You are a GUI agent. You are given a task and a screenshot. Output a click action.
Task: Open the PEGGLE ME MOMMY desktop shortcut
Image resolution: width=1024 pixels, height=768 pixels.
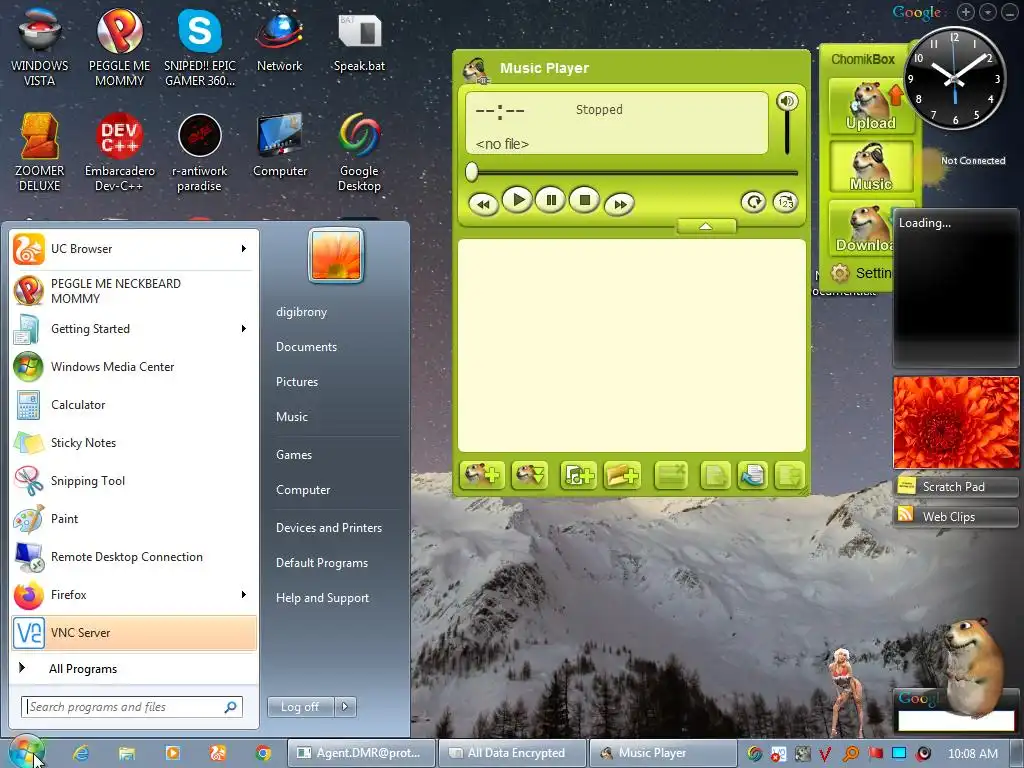pos(120,47)
